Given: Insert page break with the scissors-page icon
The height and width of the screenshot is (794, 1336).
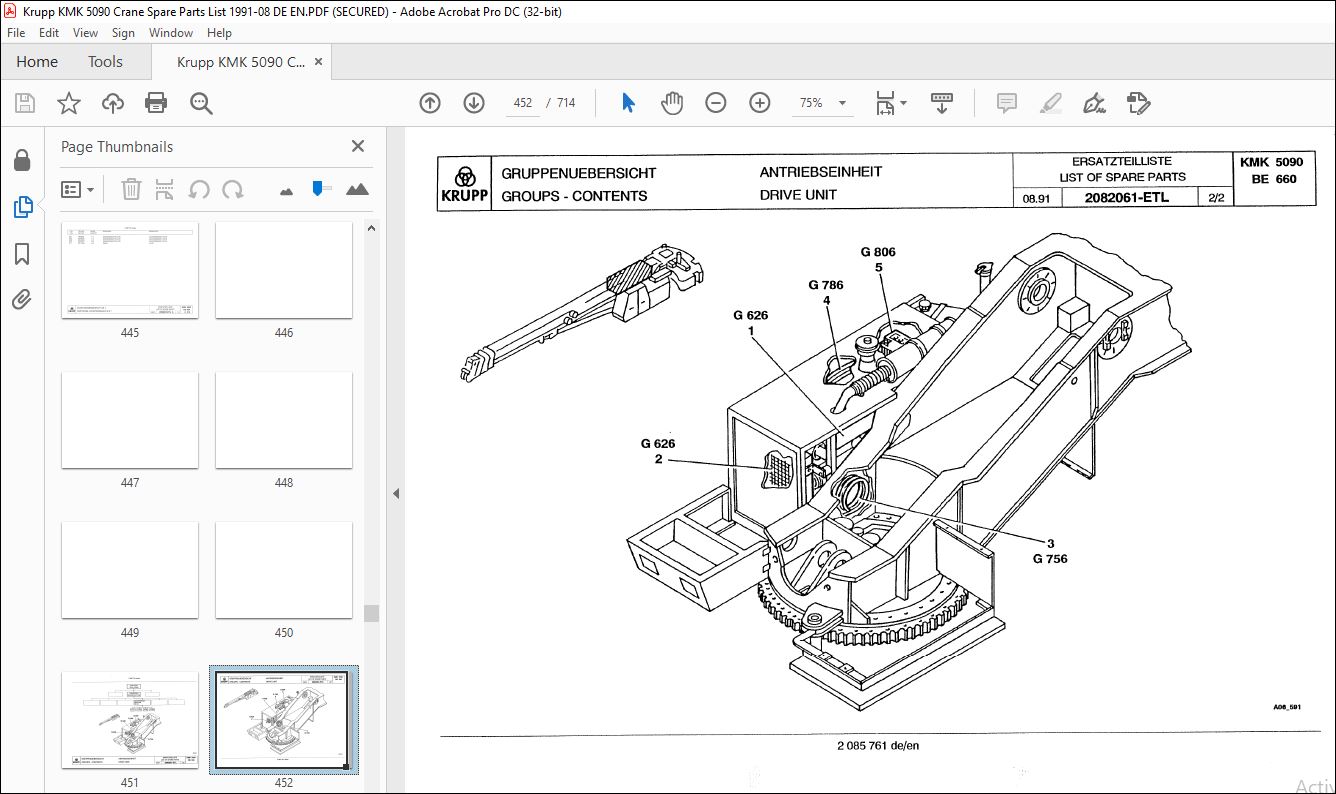Looking at the screenshot, I should pos(166,188).
